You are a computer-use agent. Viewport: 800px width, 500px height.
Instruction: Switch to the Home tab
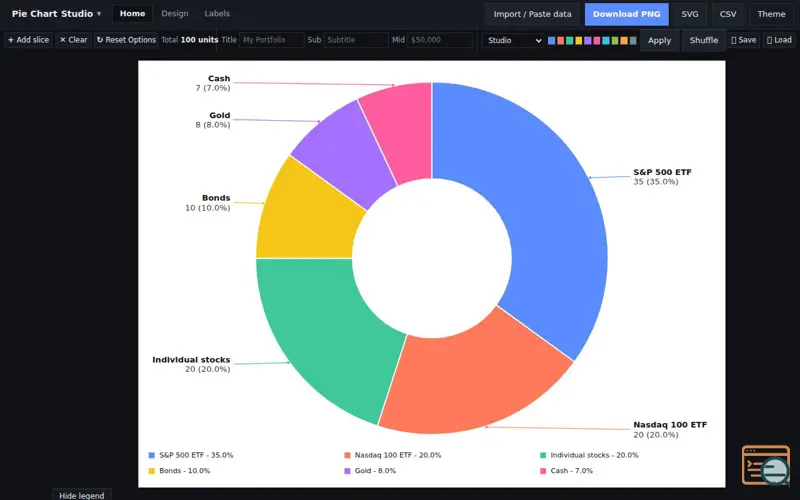tap(132, 14)
